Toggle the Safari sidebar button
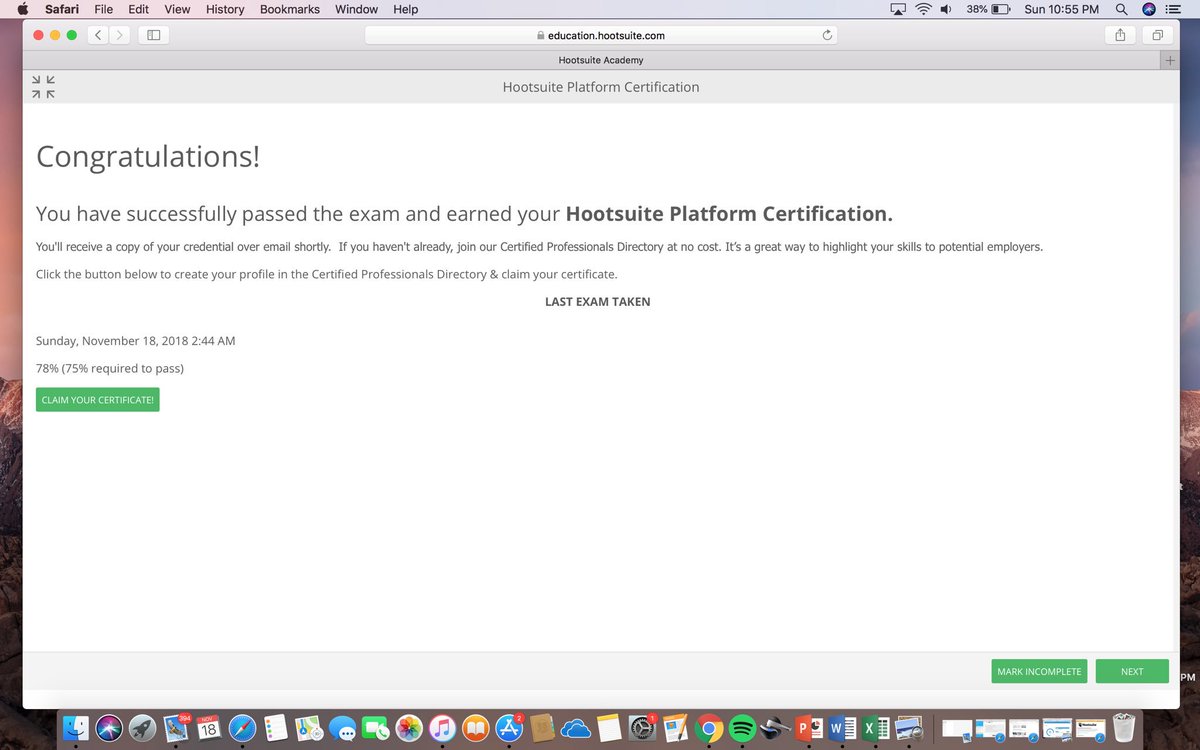 click(x=154, y=35)
